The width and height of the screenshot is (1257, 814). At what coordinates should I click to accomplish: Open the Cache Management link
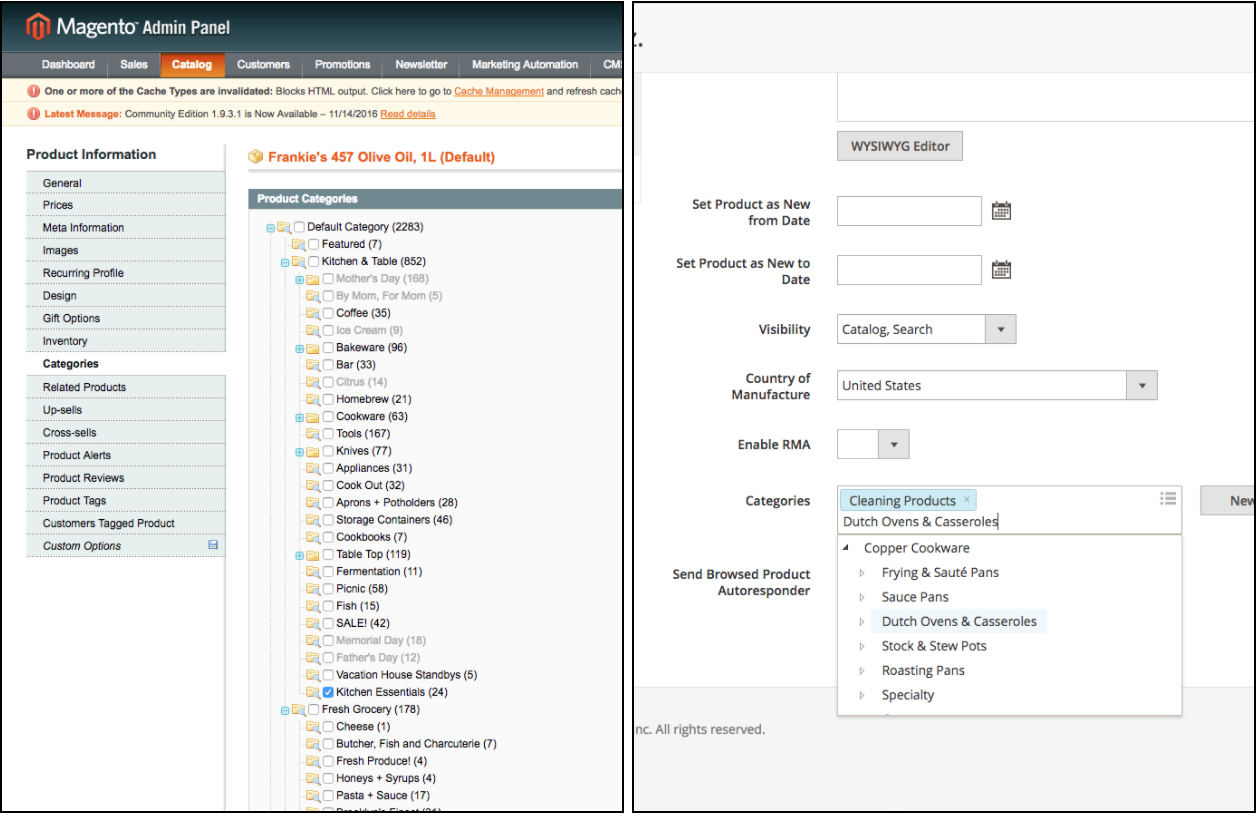coord(499,91)
